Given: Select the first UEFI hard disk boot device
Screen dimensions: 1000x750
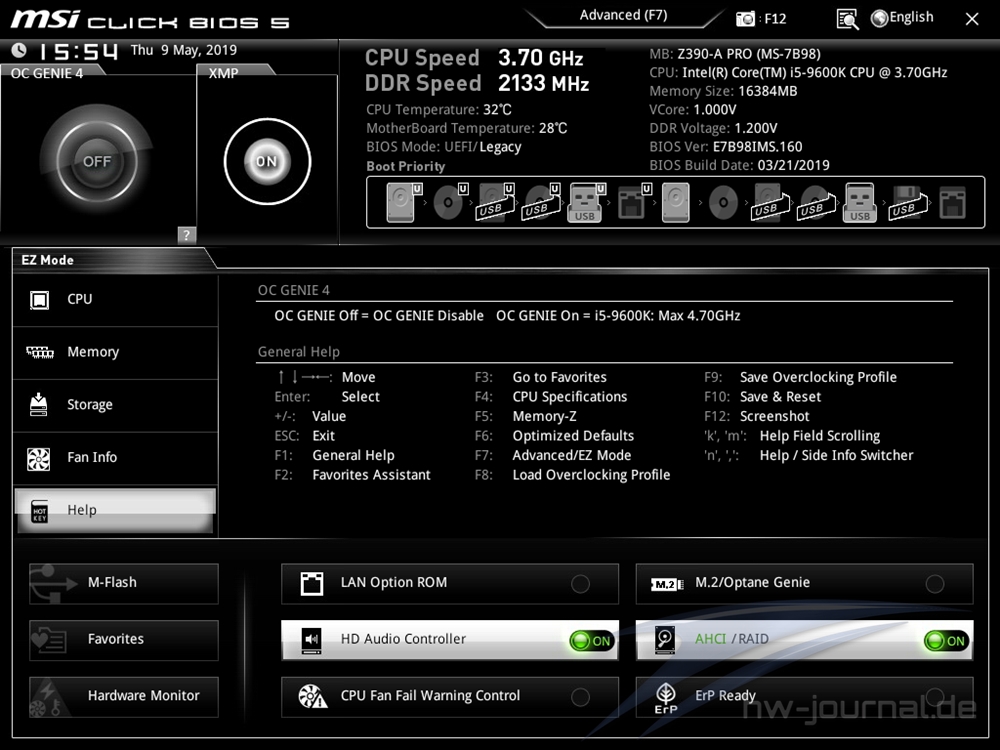Looking at the screenshot, I should [404, 203].
